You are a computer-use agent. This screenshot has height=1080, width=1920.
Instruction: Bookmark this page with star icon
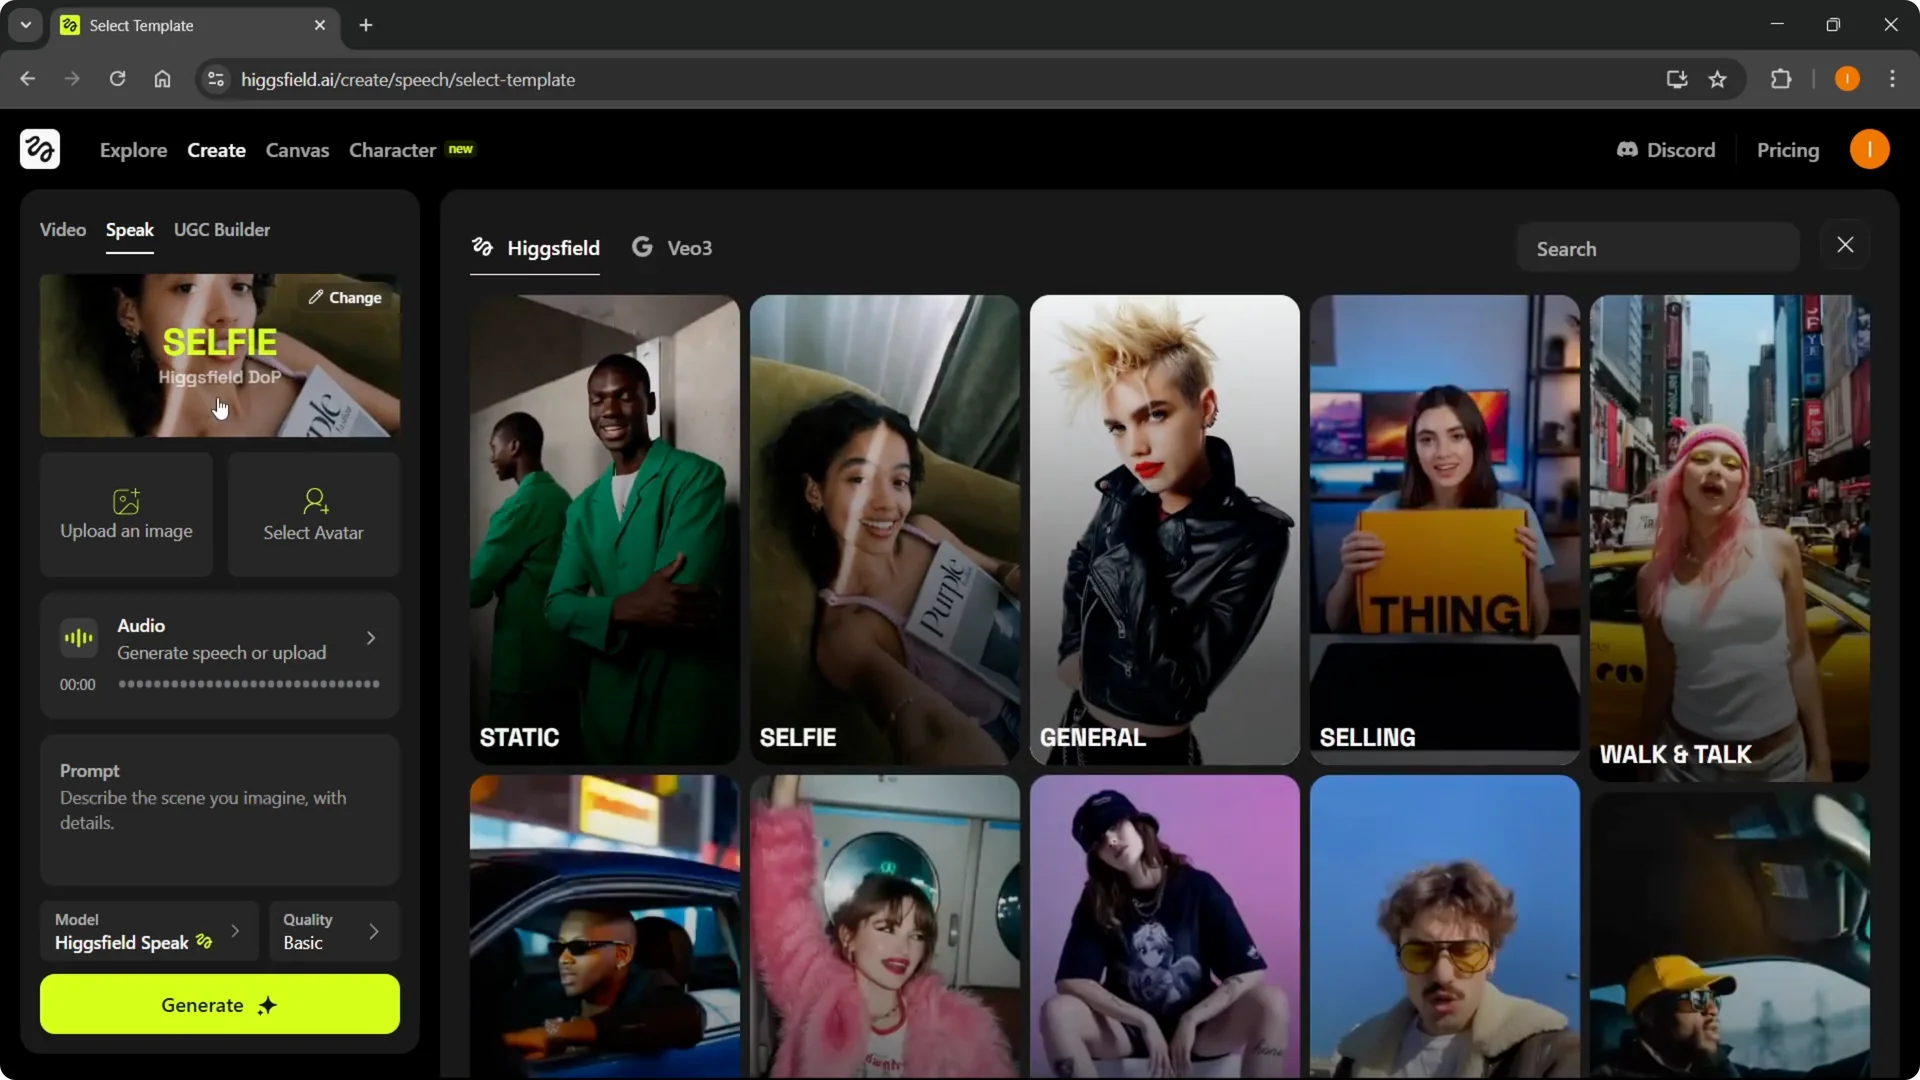1717,79
